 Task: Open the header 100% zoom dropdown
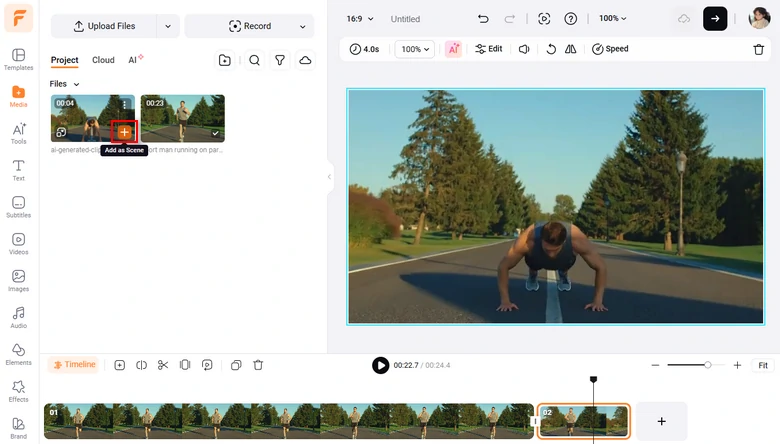pos(612,18)
